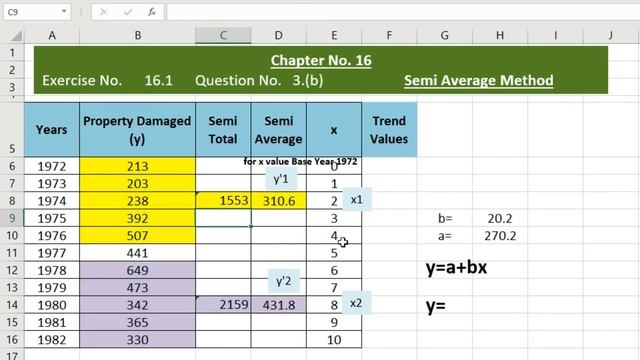Select the semi total cell 2159
This screenshot has width=640, height=360.
223,305
